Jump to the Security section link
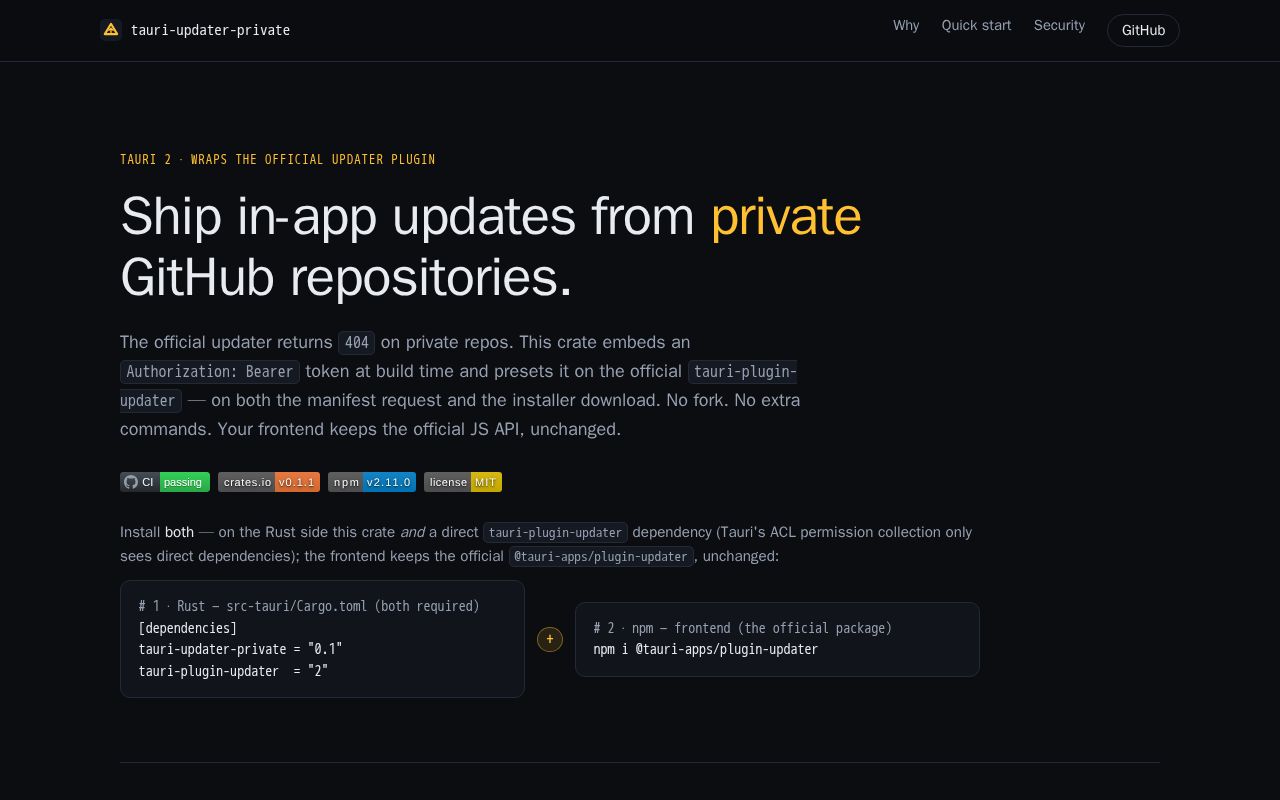Screen dimensions: 1280x800 point(1059,26)
